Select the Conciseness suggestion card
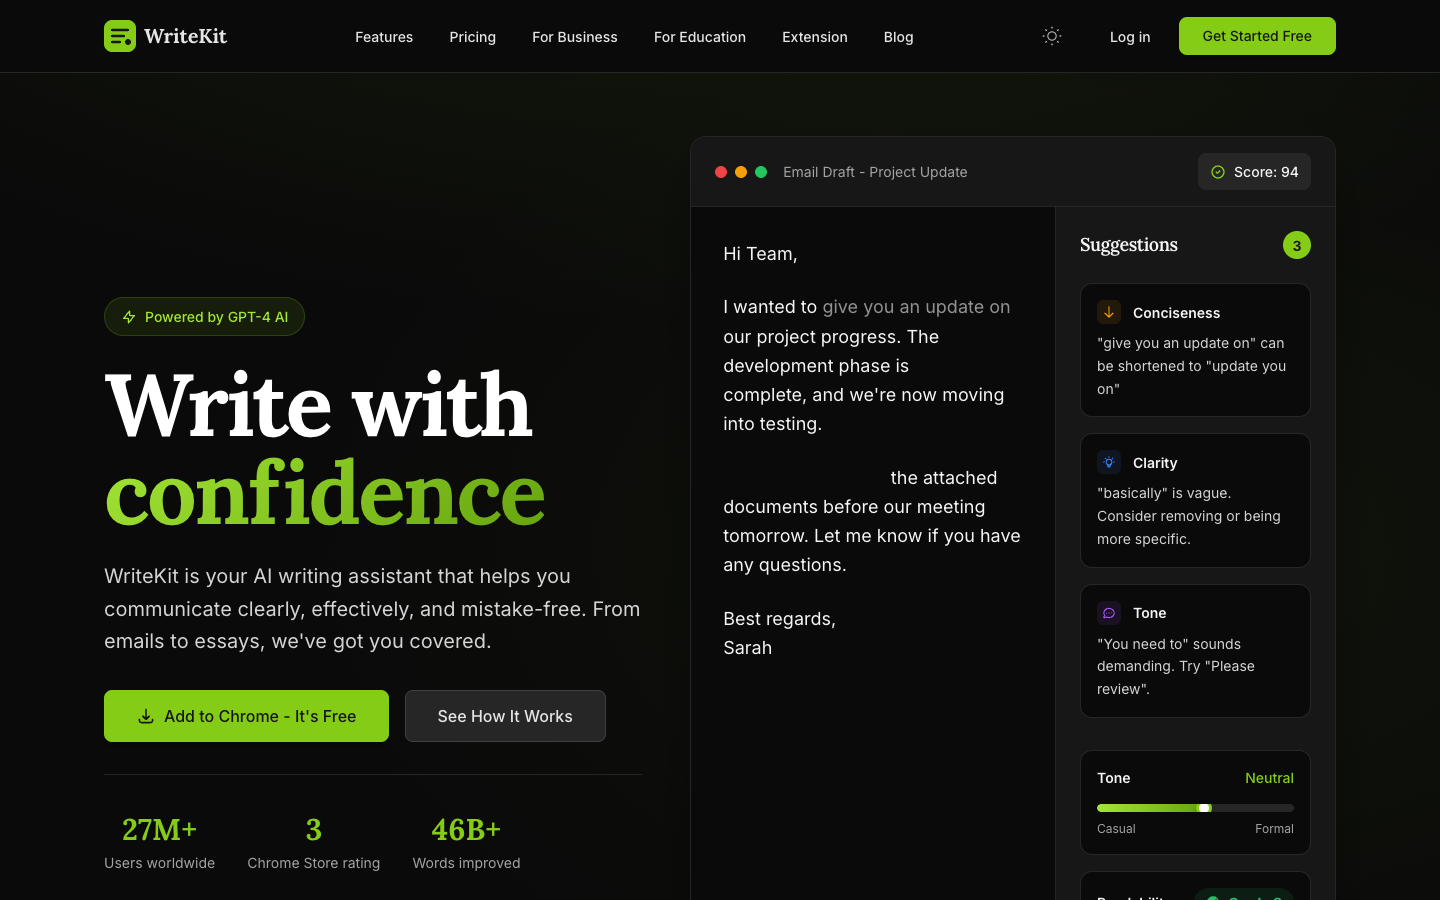This screenshot has height=900, width=1440. (x=1195, y=350)
